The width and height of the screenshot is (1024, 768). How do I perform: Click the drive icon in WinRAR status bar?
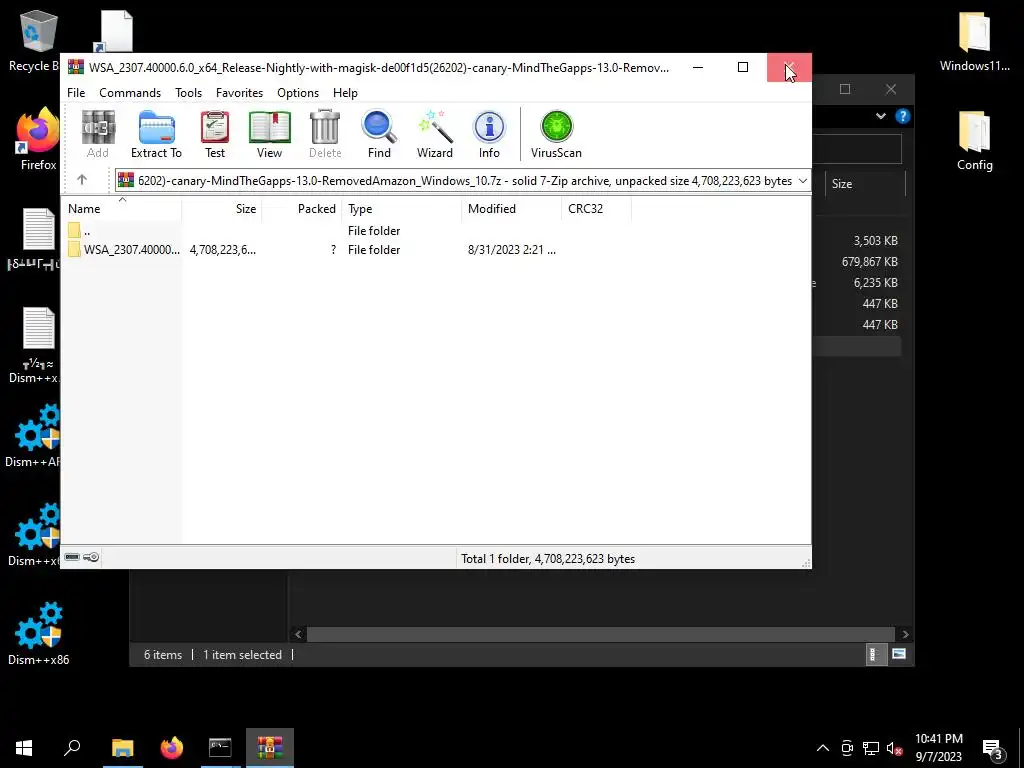pyautogui.click(x=72, y=557)
